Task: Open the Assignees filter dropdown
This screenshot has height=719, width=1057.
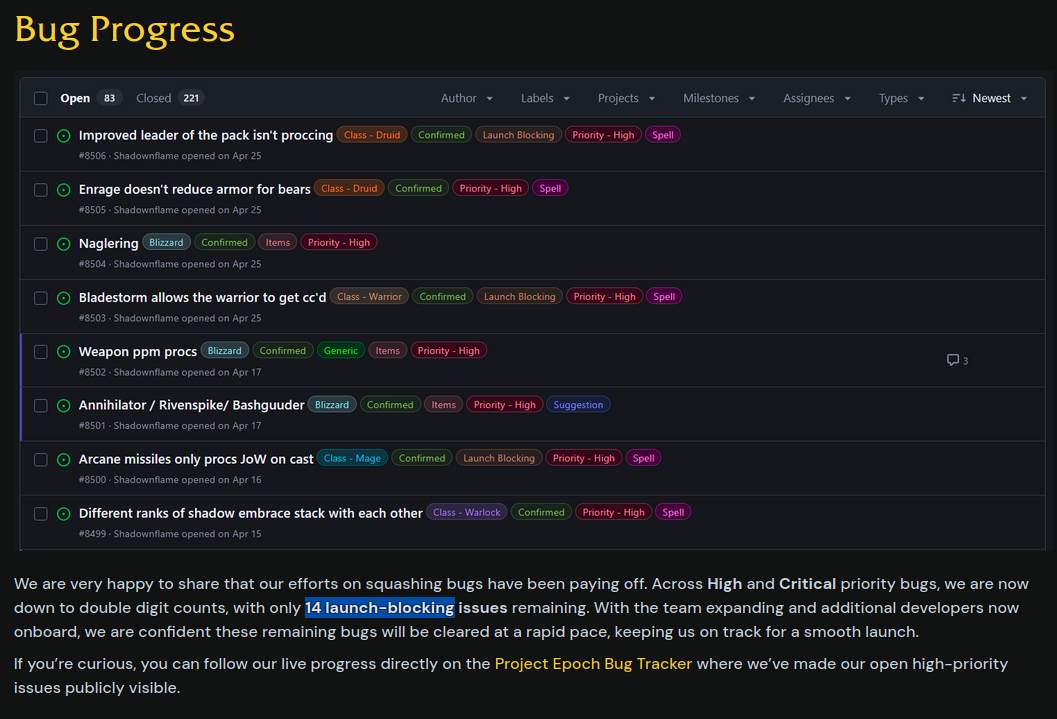Action: tap(816, 98)
